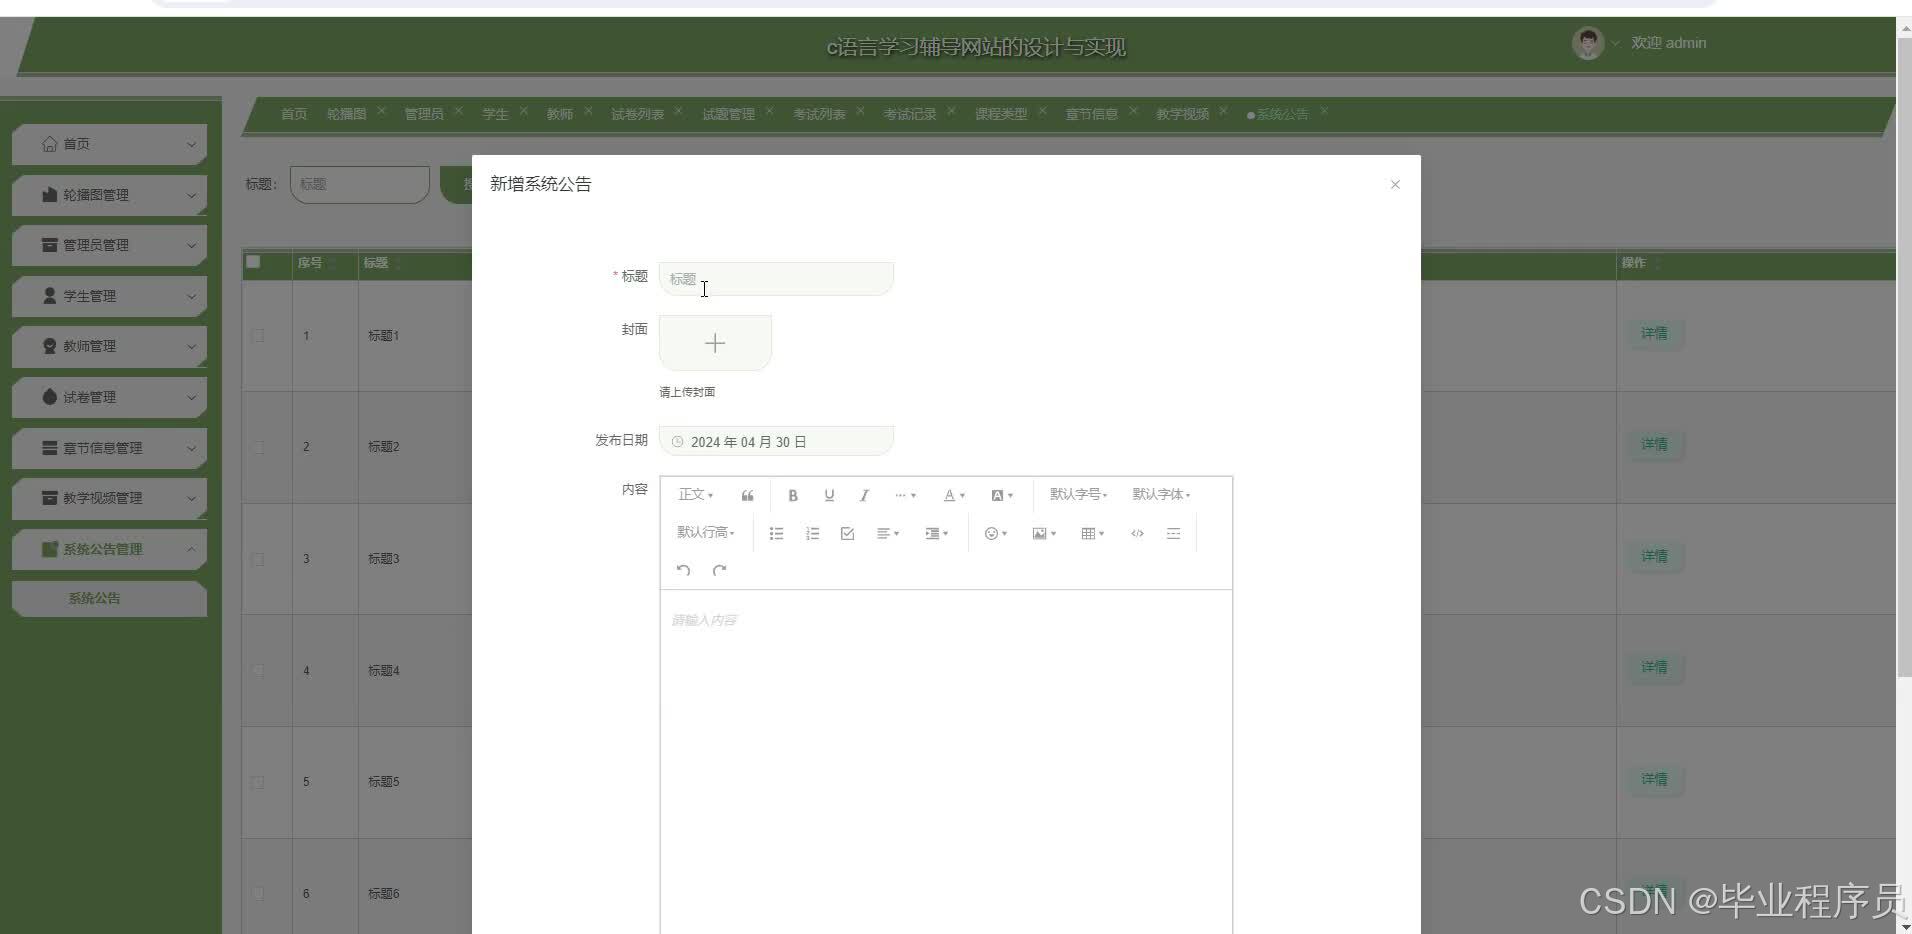Image resolution: width=1912 pixels, height=934 pixels.
Task: Collapse the 系统公告管理 sidebar menu
Action: 109,549
